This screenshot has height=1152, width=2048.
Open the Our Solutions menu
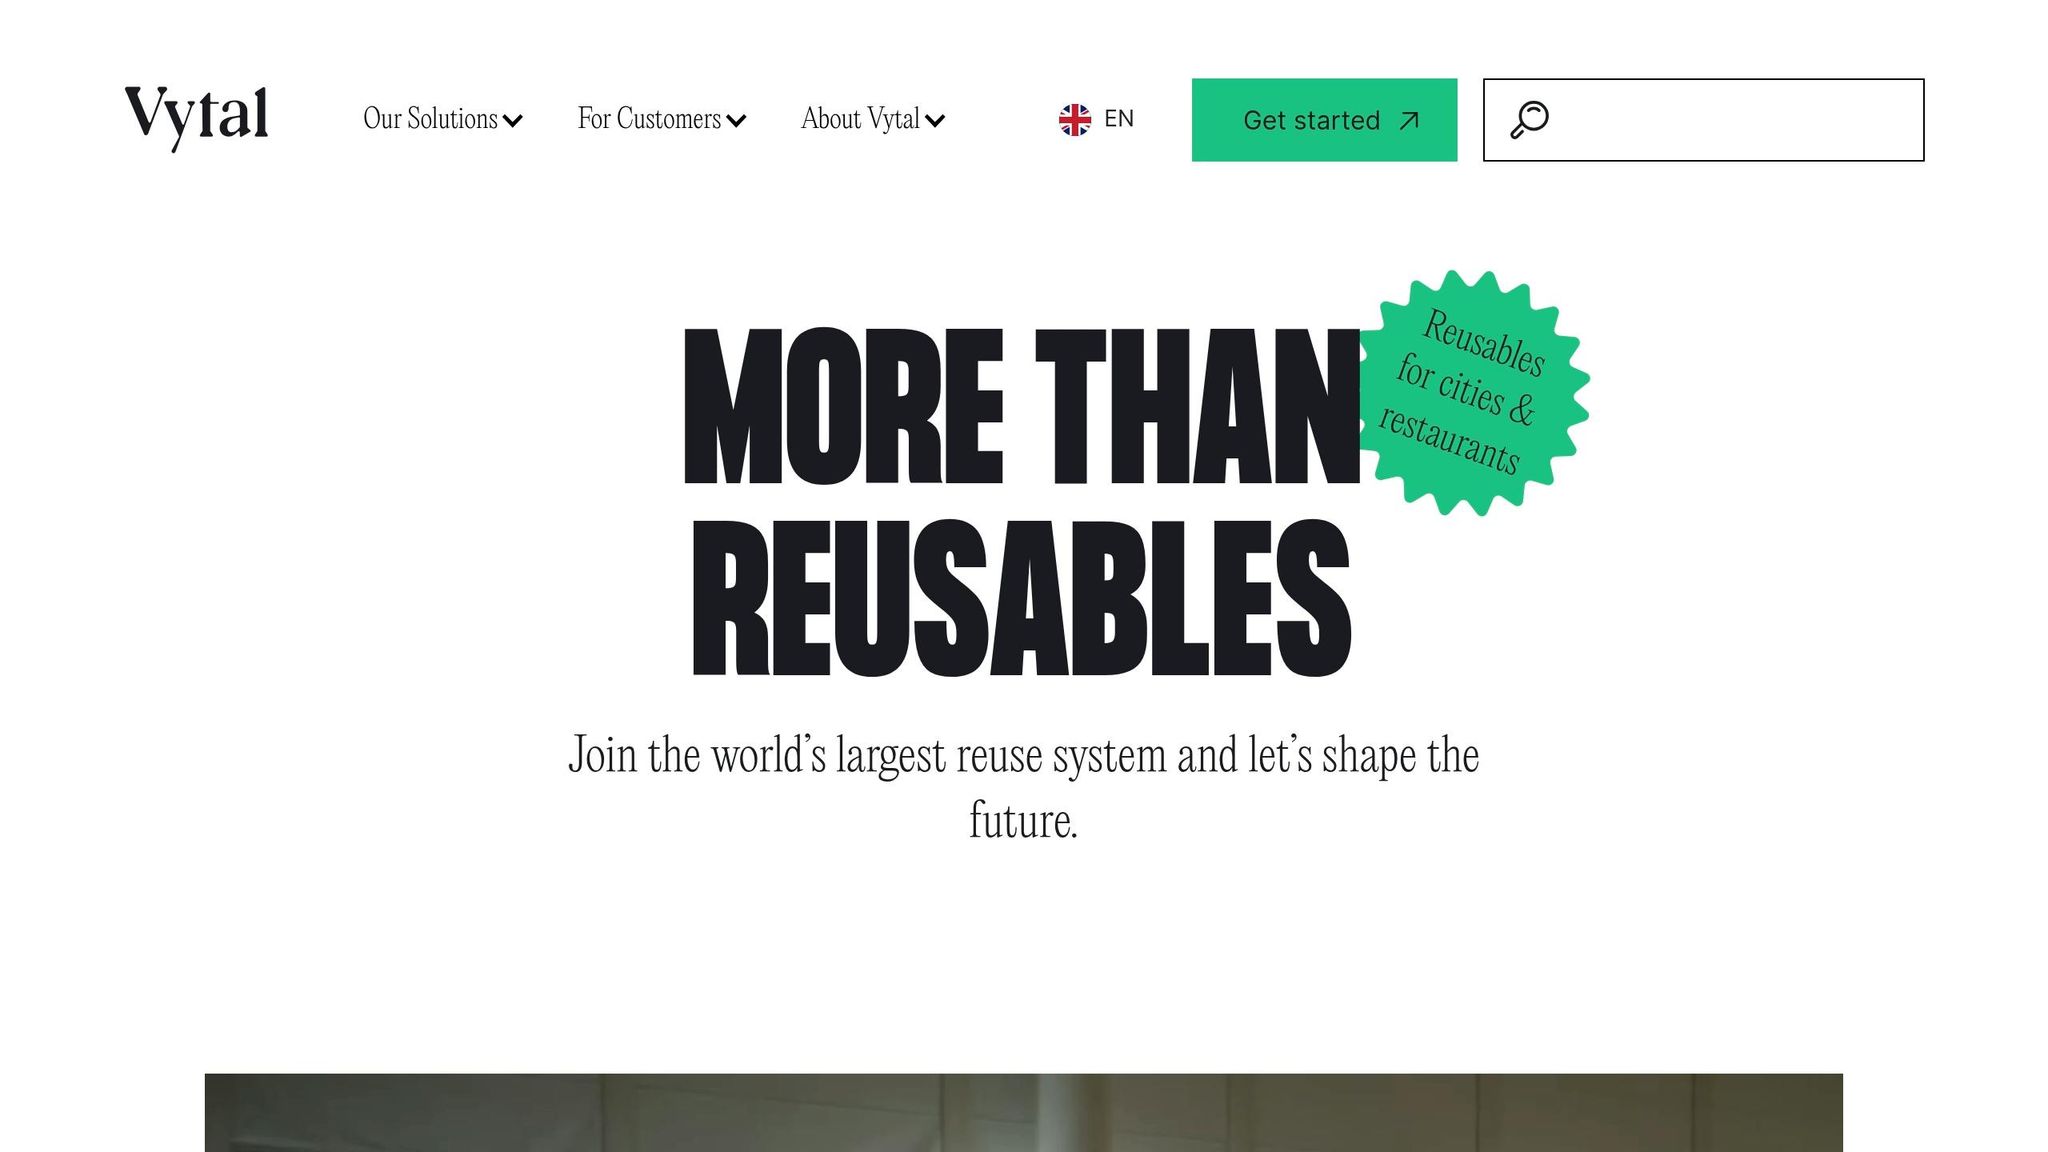pos(442,119)
